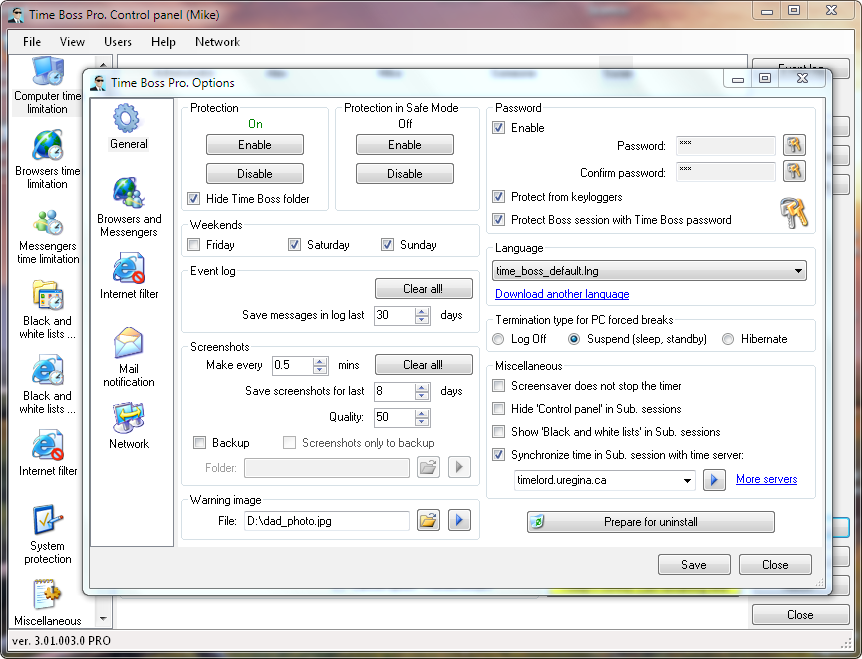862x659 pixels.
Task: Open Internet filter in Control panel sidebar
Action: 47,452
